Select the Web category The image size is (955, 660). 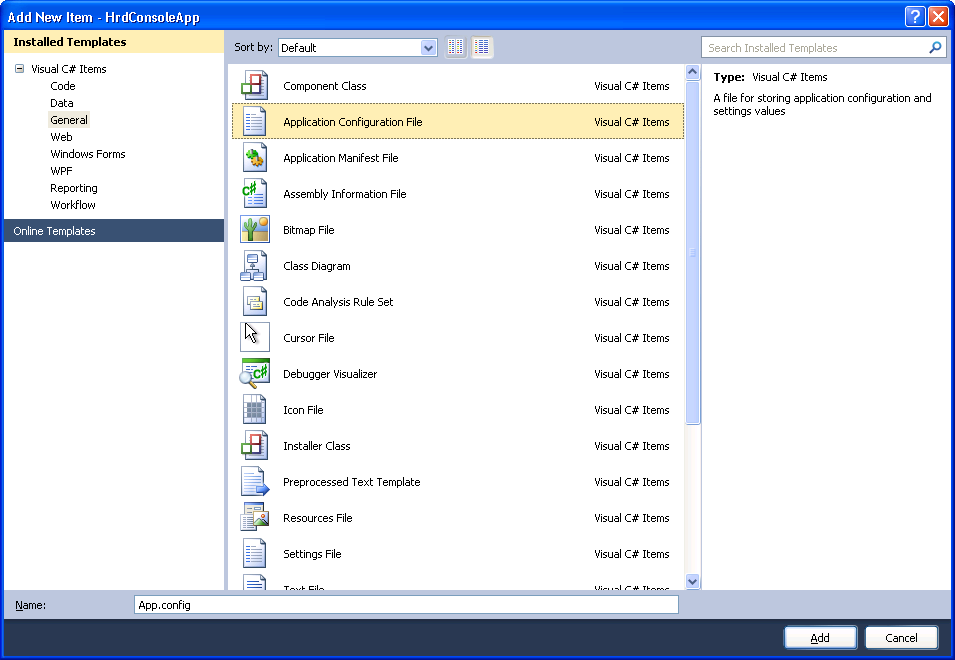[61, 137]
